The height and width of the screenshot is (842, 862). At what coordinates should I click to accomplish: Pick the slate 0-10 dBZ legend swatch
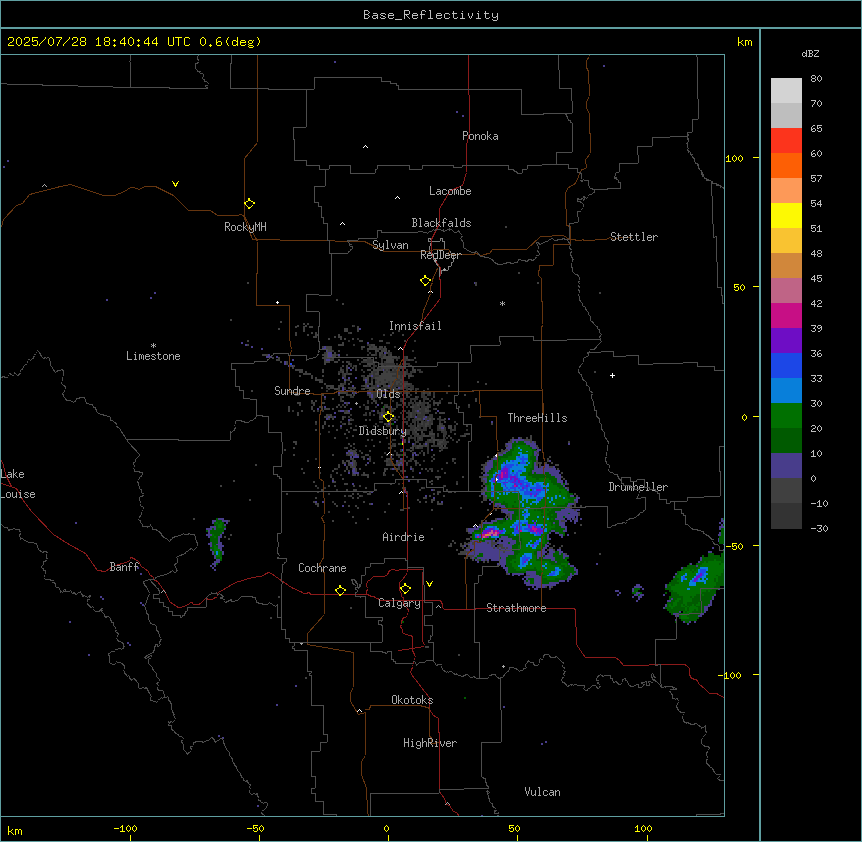[x=786, y=466]
